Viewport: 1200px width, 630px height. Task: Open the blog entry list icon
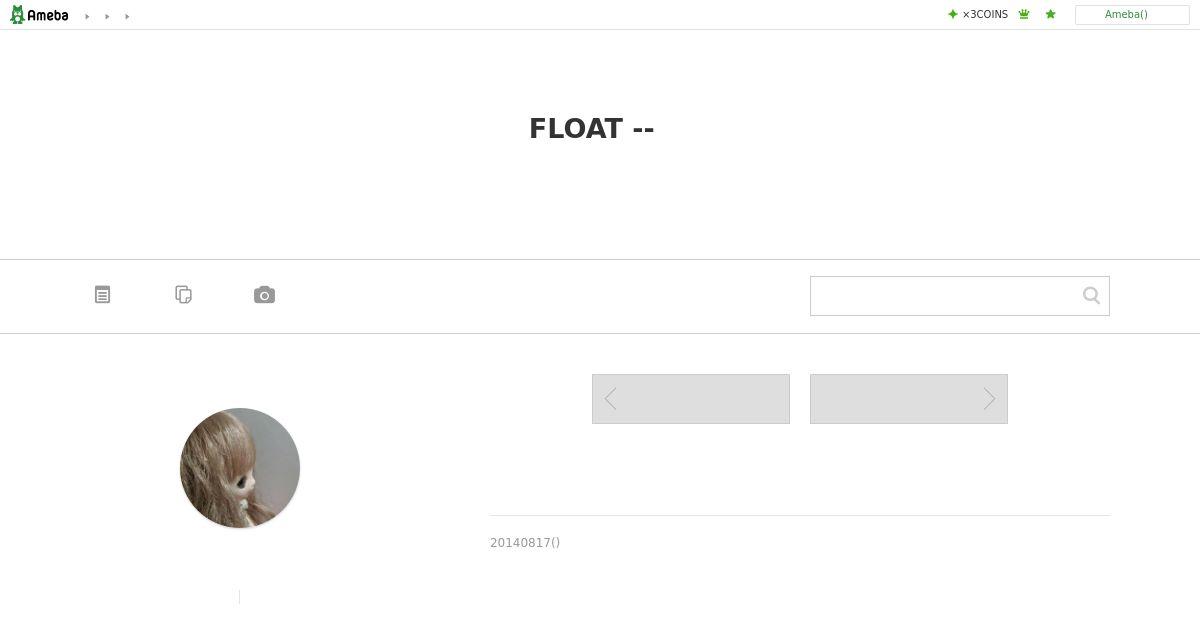(102, 294)
